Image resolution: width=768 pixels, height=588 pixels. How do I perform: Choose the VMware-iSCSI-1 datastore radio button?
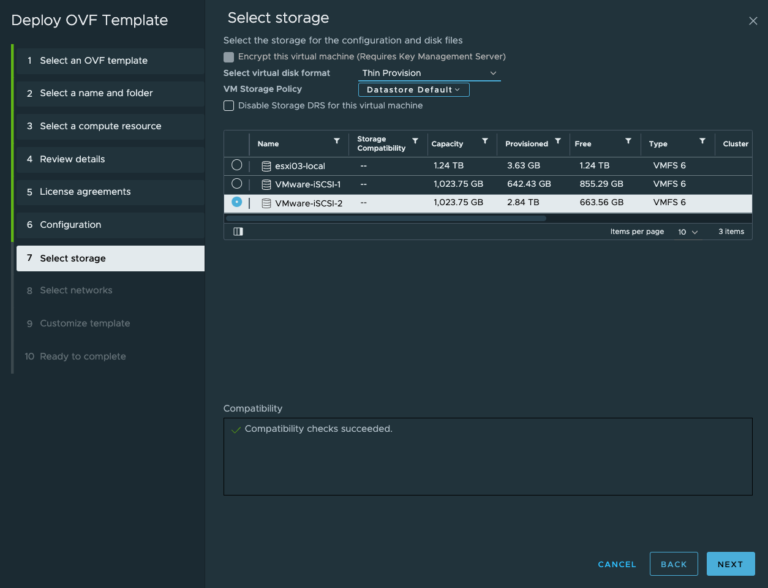[x=237, y=184]
